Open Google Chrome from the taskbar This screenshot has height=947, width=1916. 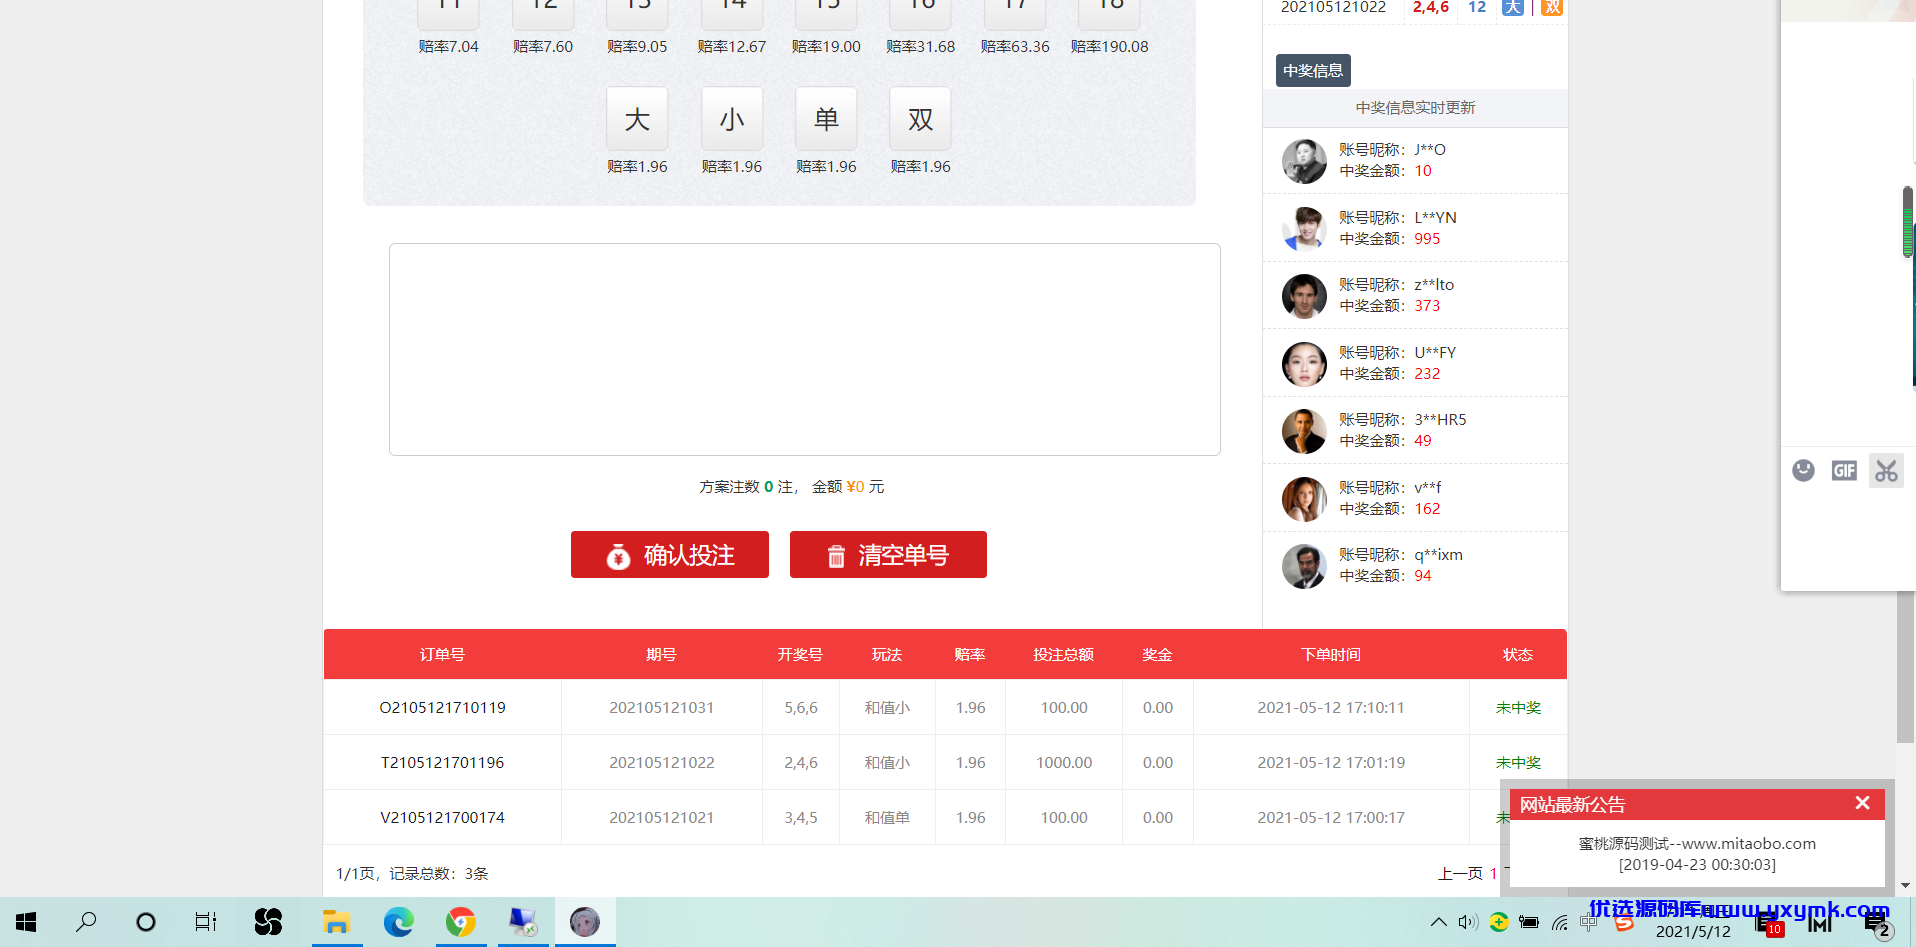tap(461, 922)
